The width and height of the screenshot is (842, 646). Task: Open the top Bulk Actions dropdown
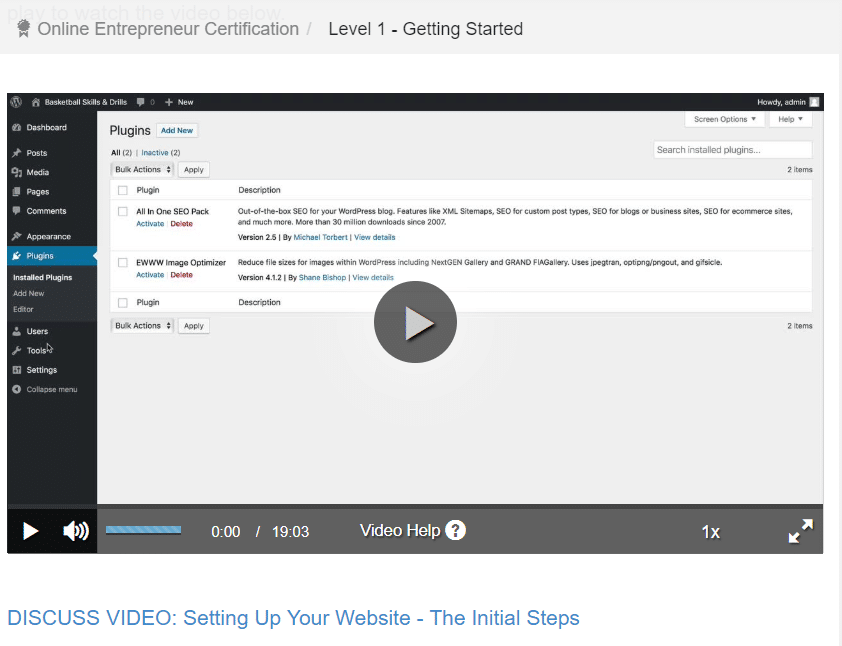click(142, 170)
